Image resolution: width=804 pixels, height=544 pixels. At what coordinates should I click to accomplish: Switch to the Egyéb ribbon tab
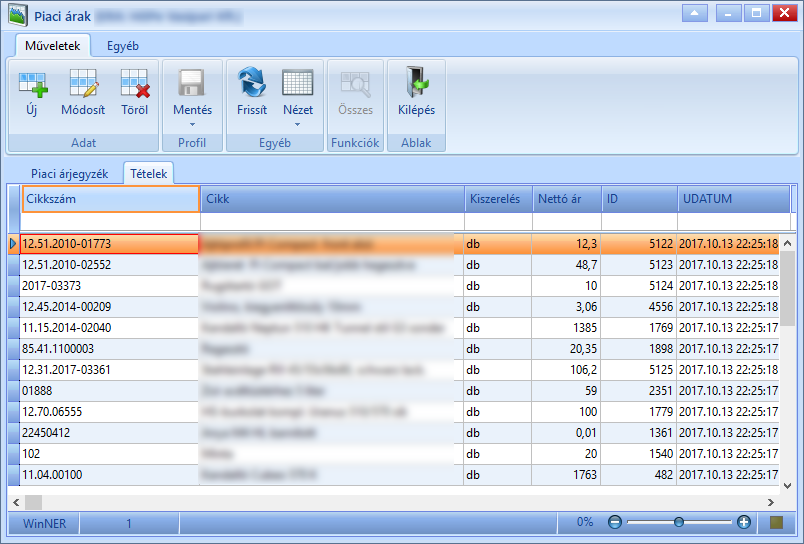(123, 46)
